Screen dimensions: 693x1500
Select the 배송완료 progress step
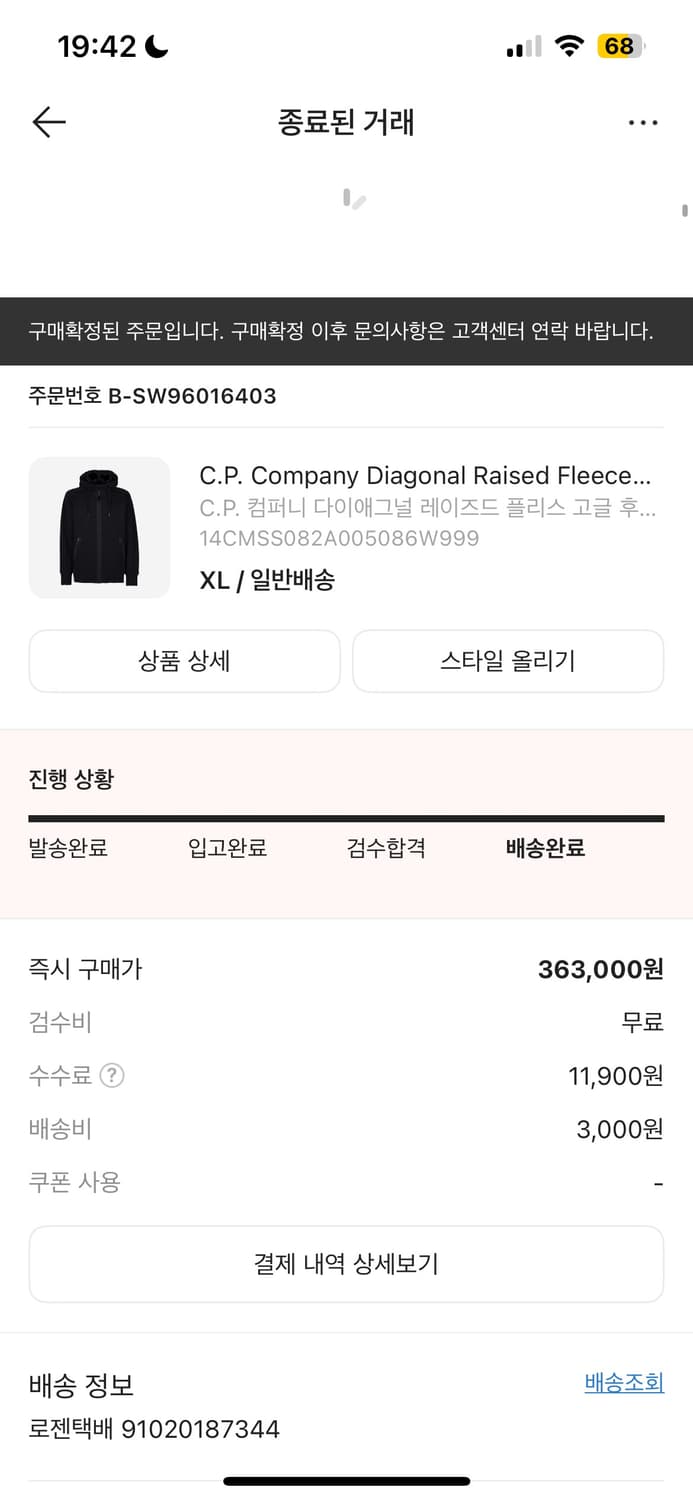(x=544, y=848)
